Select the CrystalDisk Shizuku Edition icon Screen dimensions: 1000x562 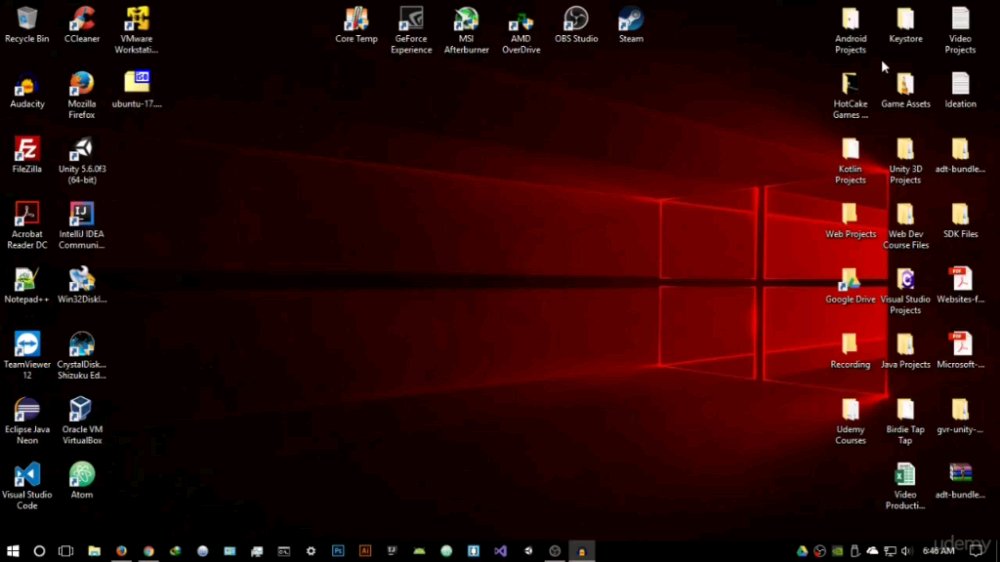82,355
